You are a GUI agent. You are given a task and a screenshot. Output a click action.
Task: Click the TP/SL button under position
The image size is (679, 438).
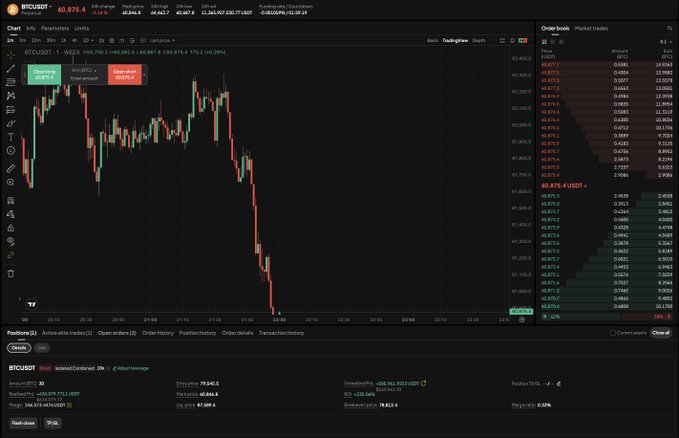pos(53,423)
